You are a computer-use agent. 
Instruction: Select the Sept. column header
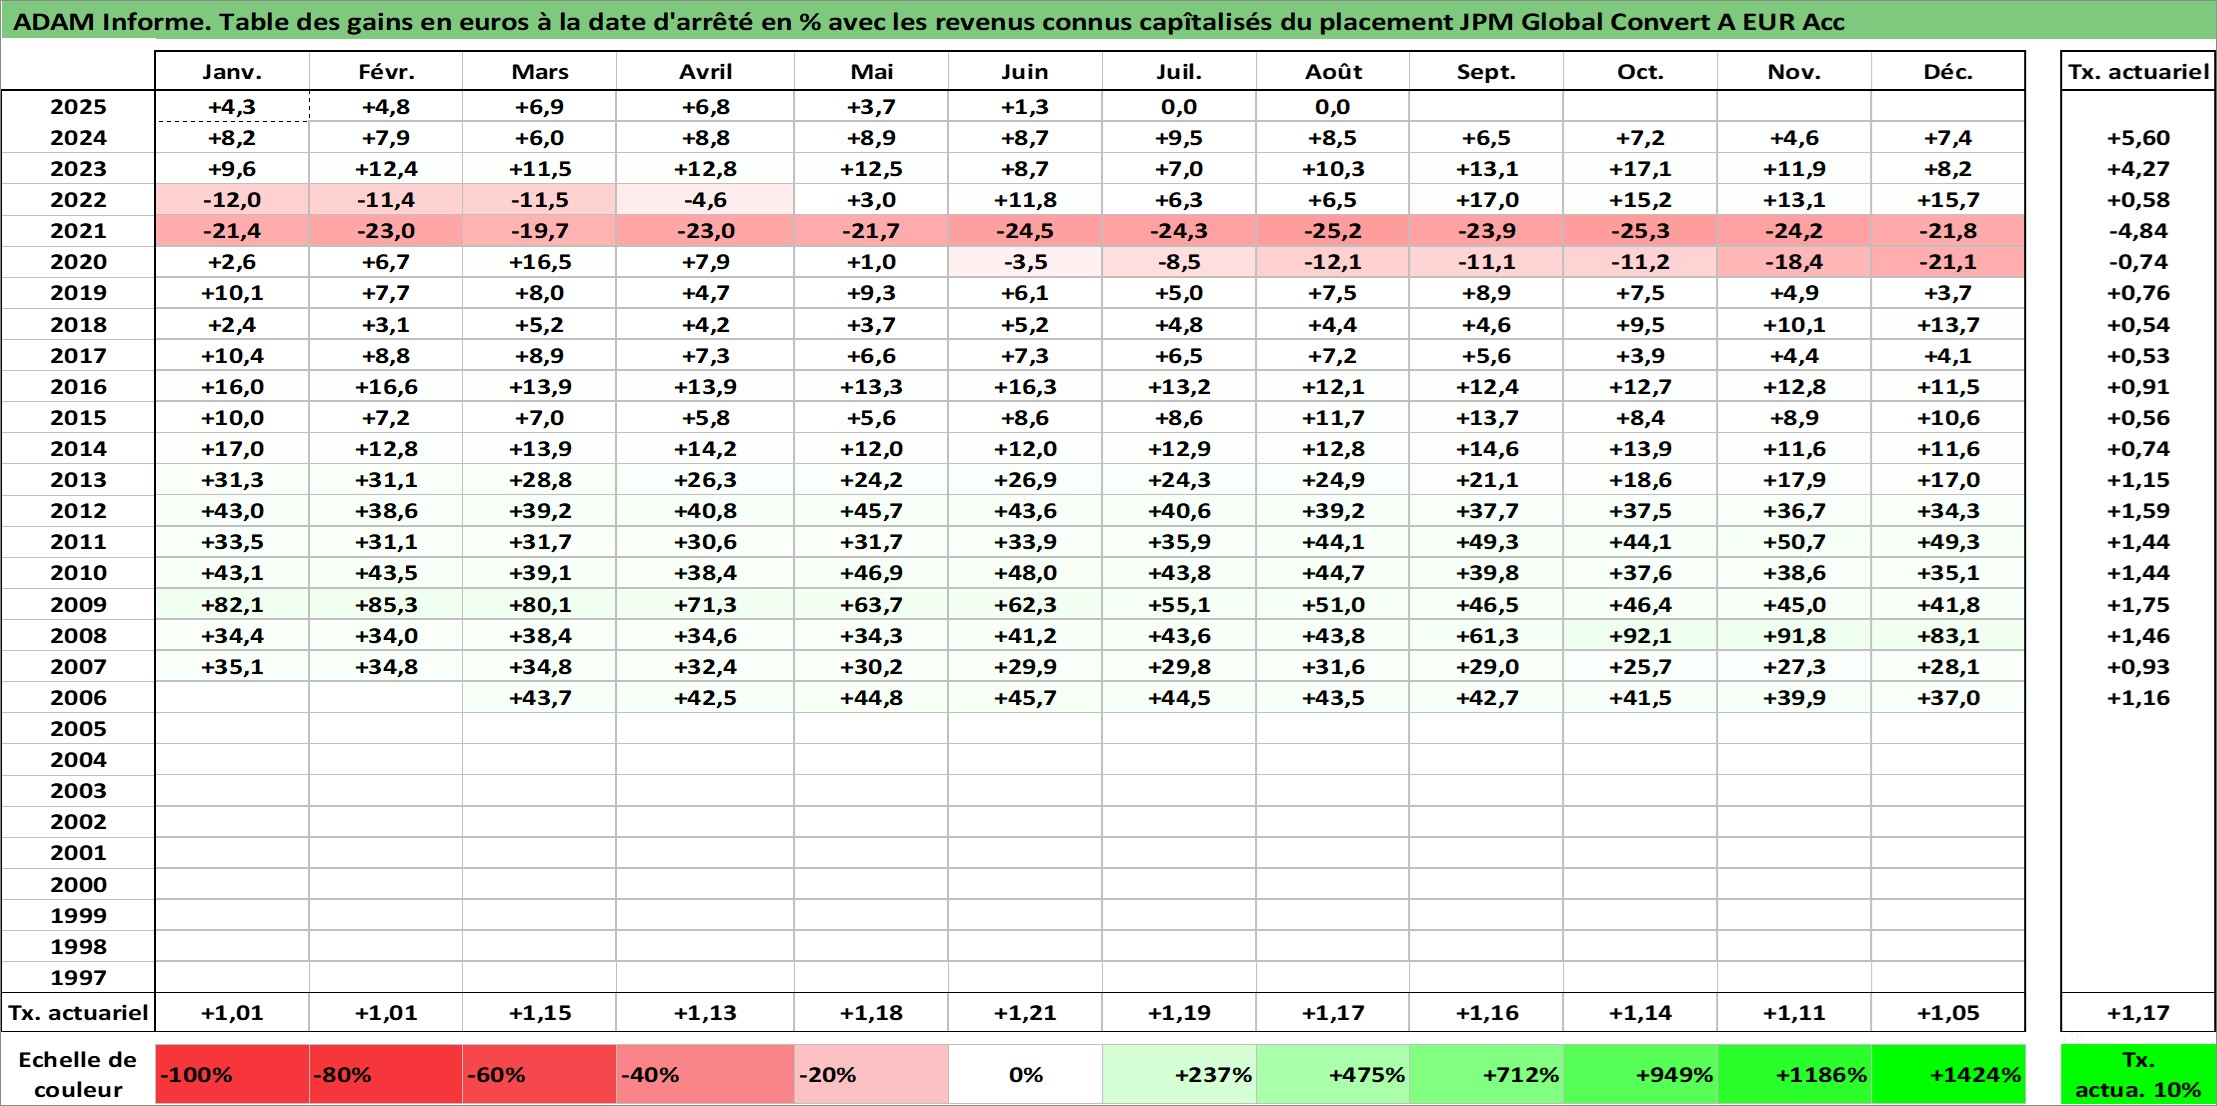(1487, 71)
